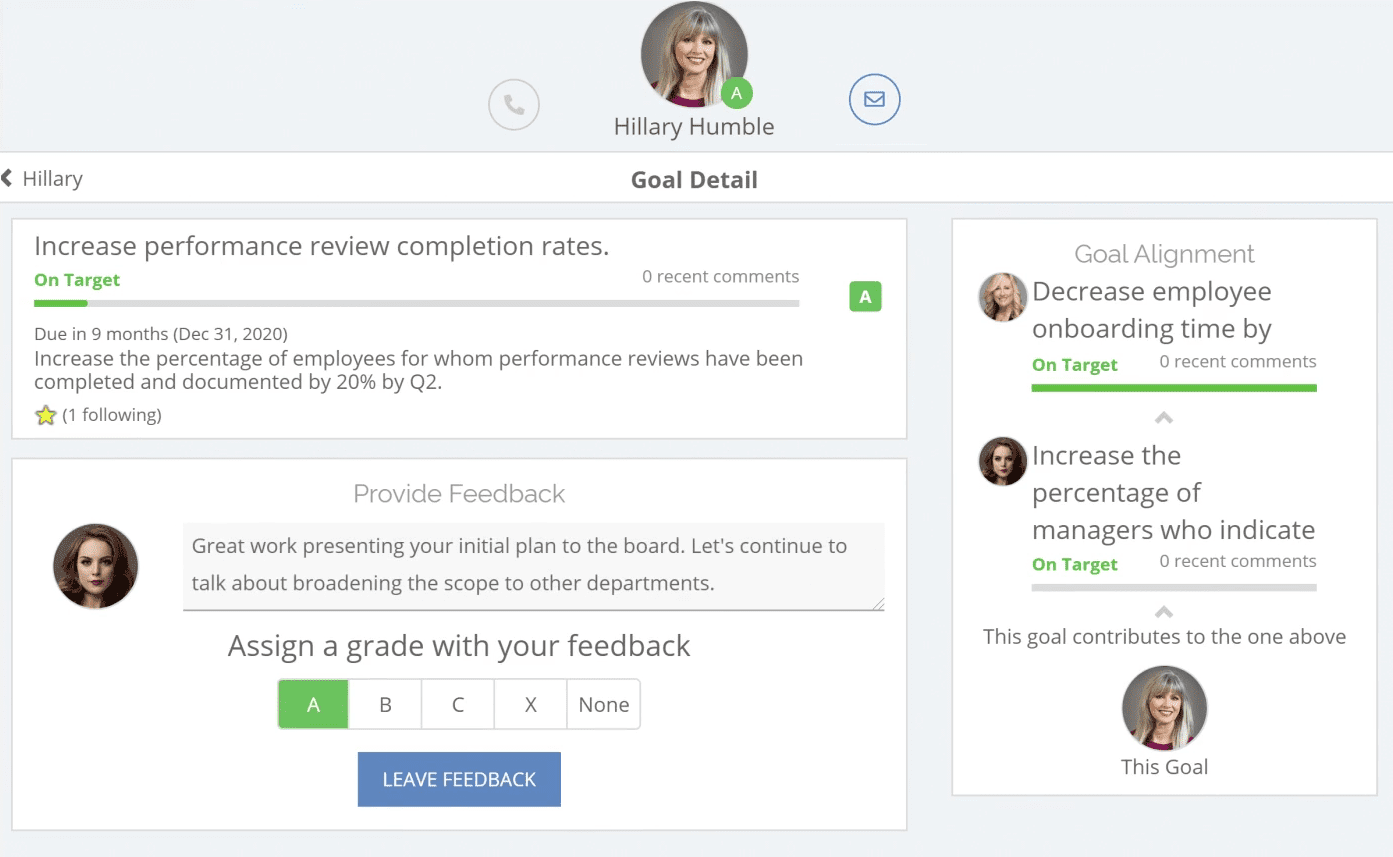The image size is (1393, 857).
Task: Click into the feedback text area
Action: pos(533,565)
